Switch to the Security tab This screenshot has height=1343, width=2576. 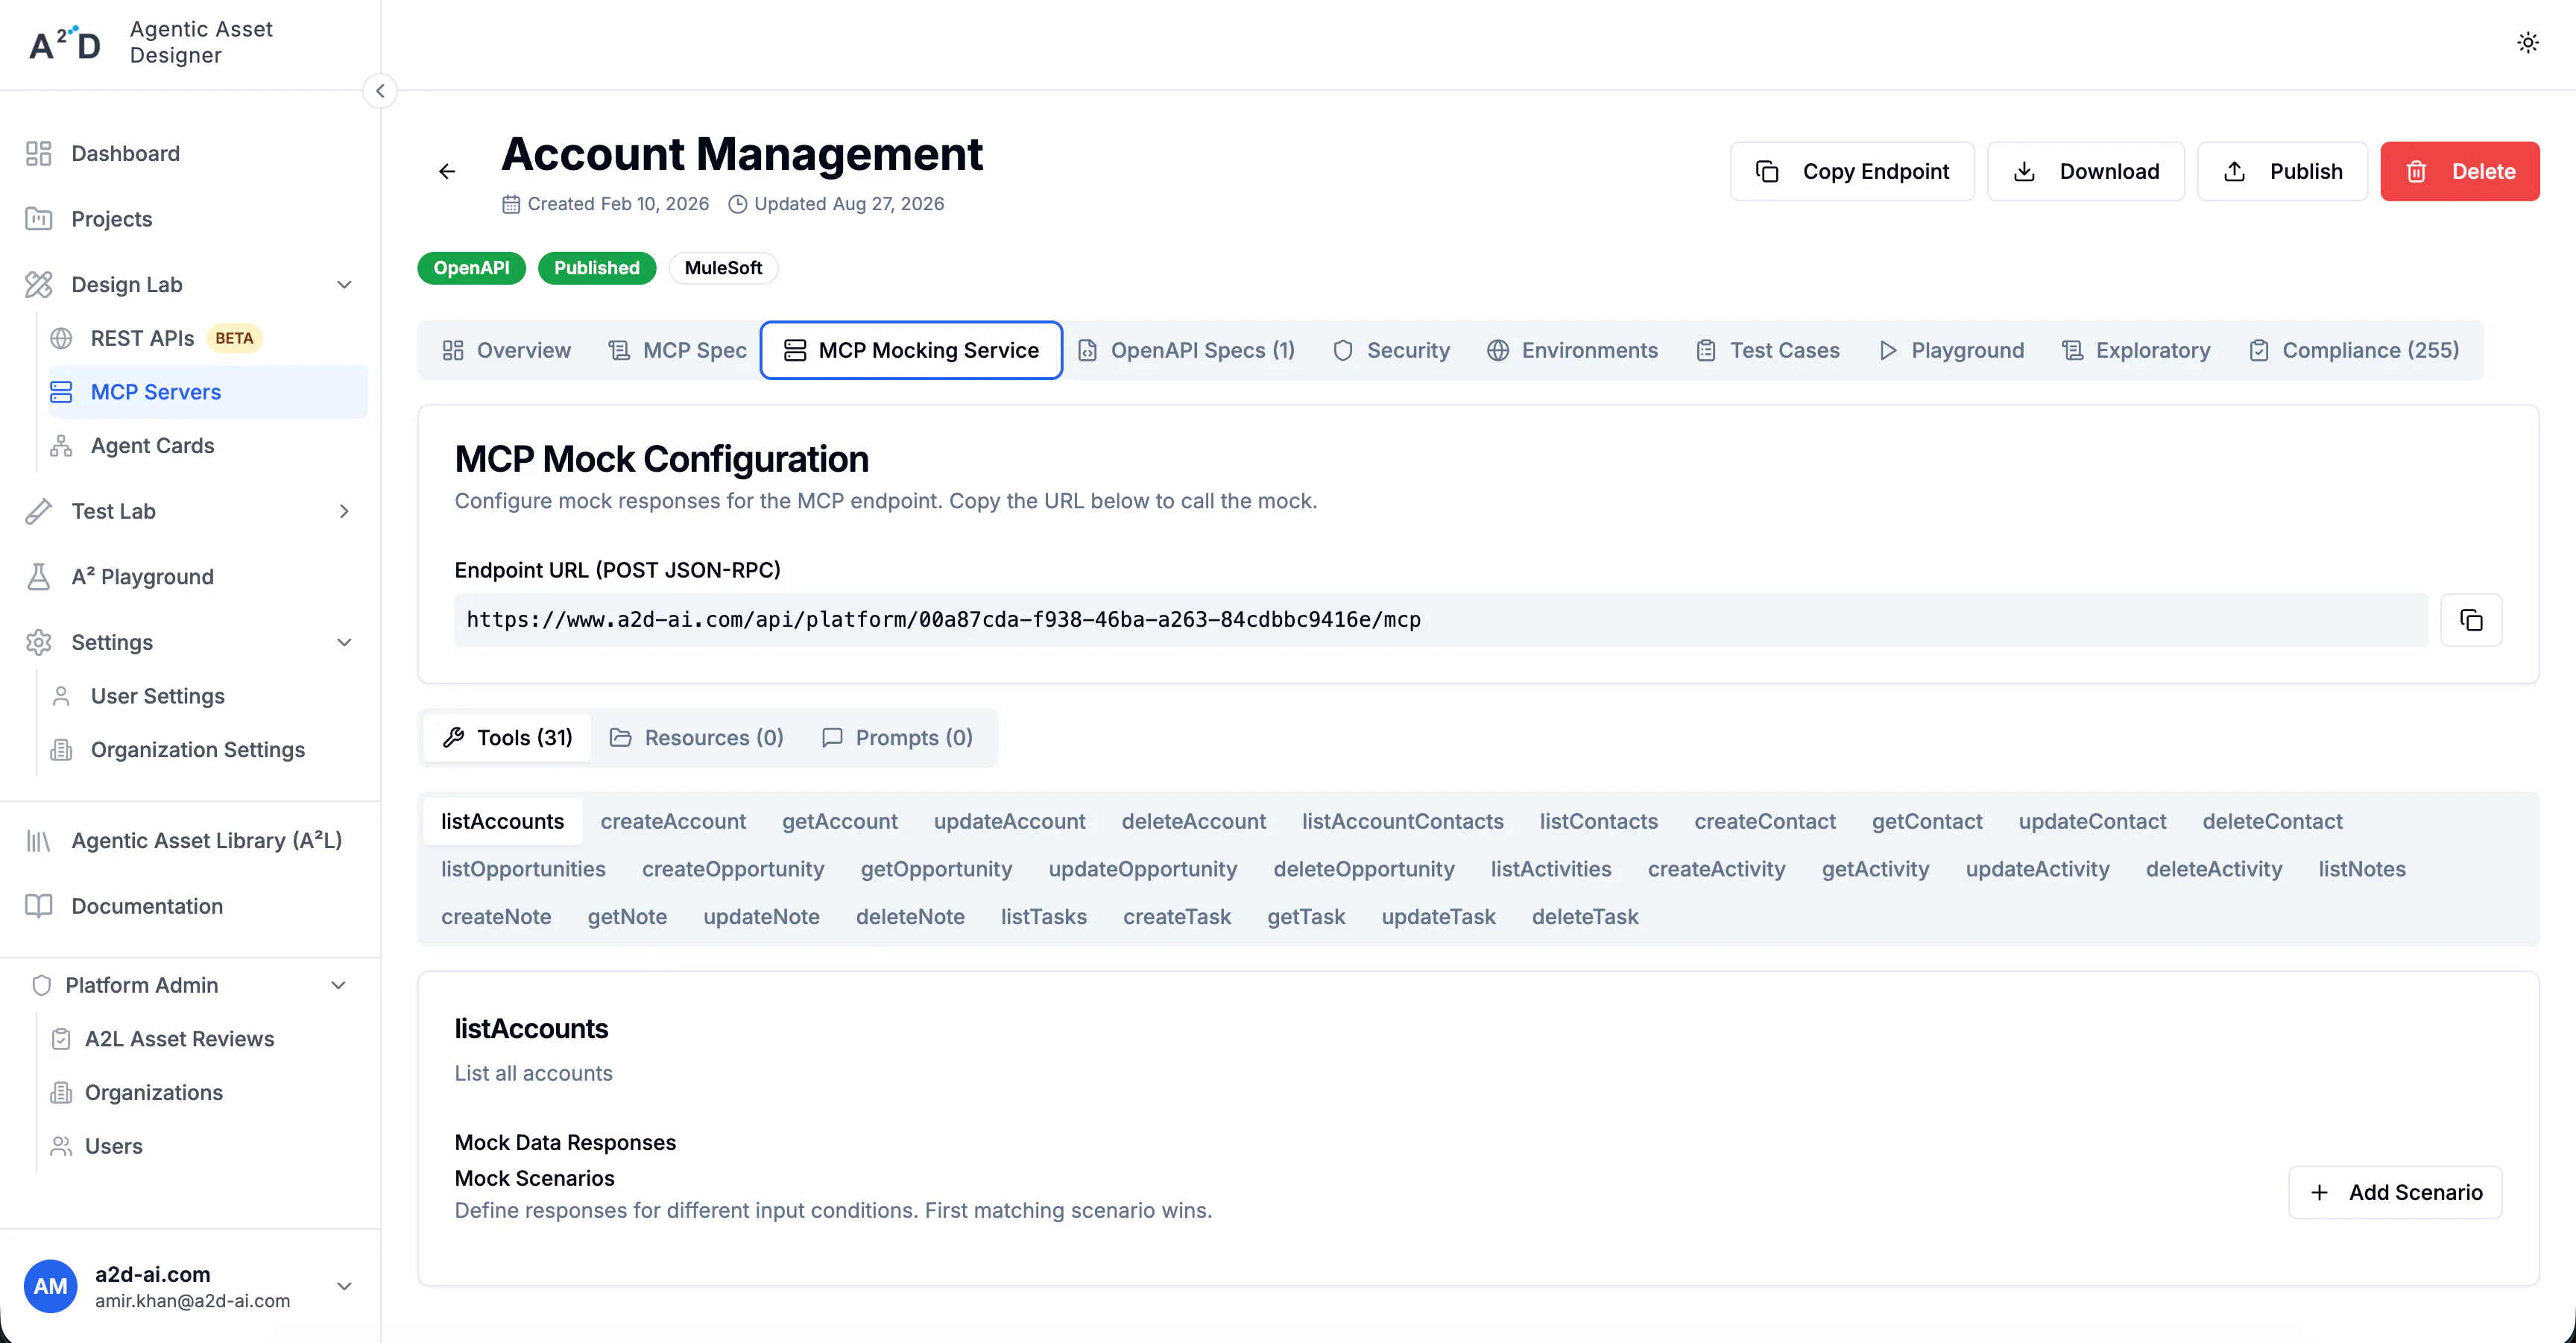pyautogui.click(x=1391, y=350)
